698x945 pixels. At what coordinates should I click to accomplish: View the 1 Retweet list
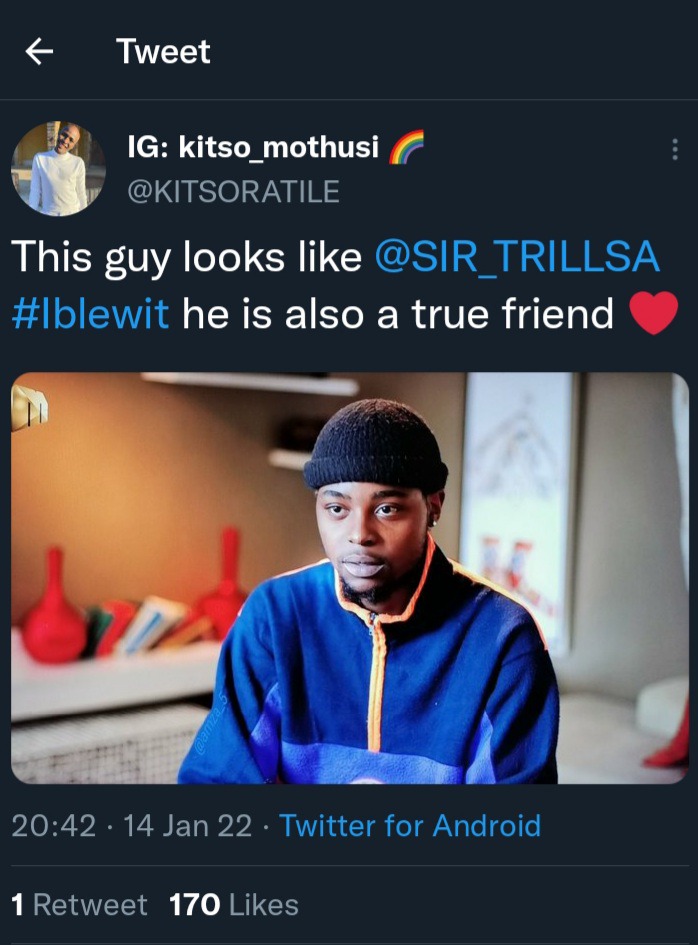coord(79,905)
